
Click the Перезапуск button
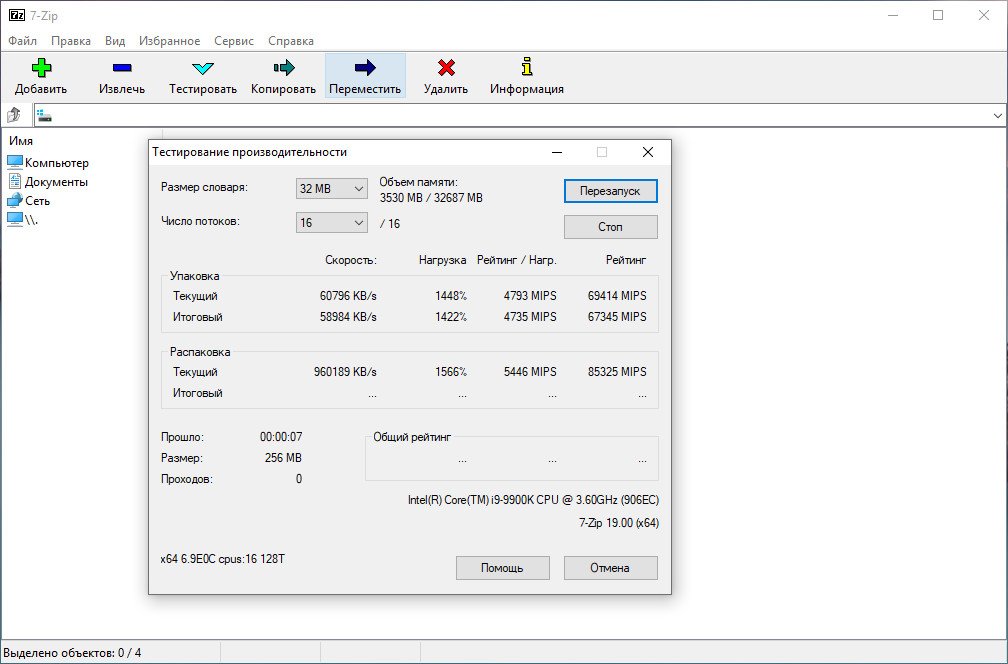611,191
